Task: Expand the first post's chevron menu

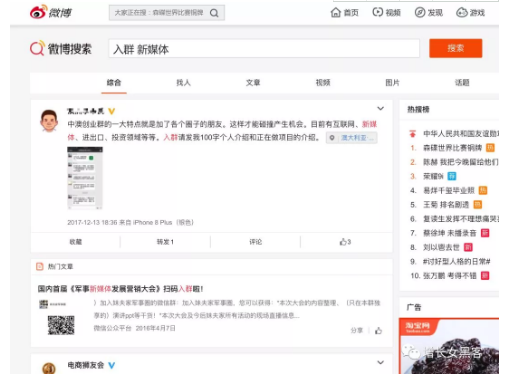Action: pyautogui.click(x=380, y=109)
